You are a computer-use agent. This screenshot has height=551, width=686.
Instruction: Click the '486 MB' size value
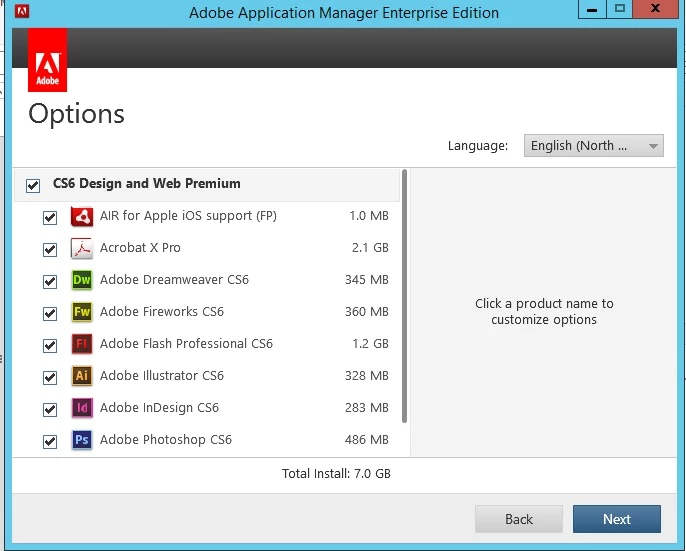click(367, 440)
